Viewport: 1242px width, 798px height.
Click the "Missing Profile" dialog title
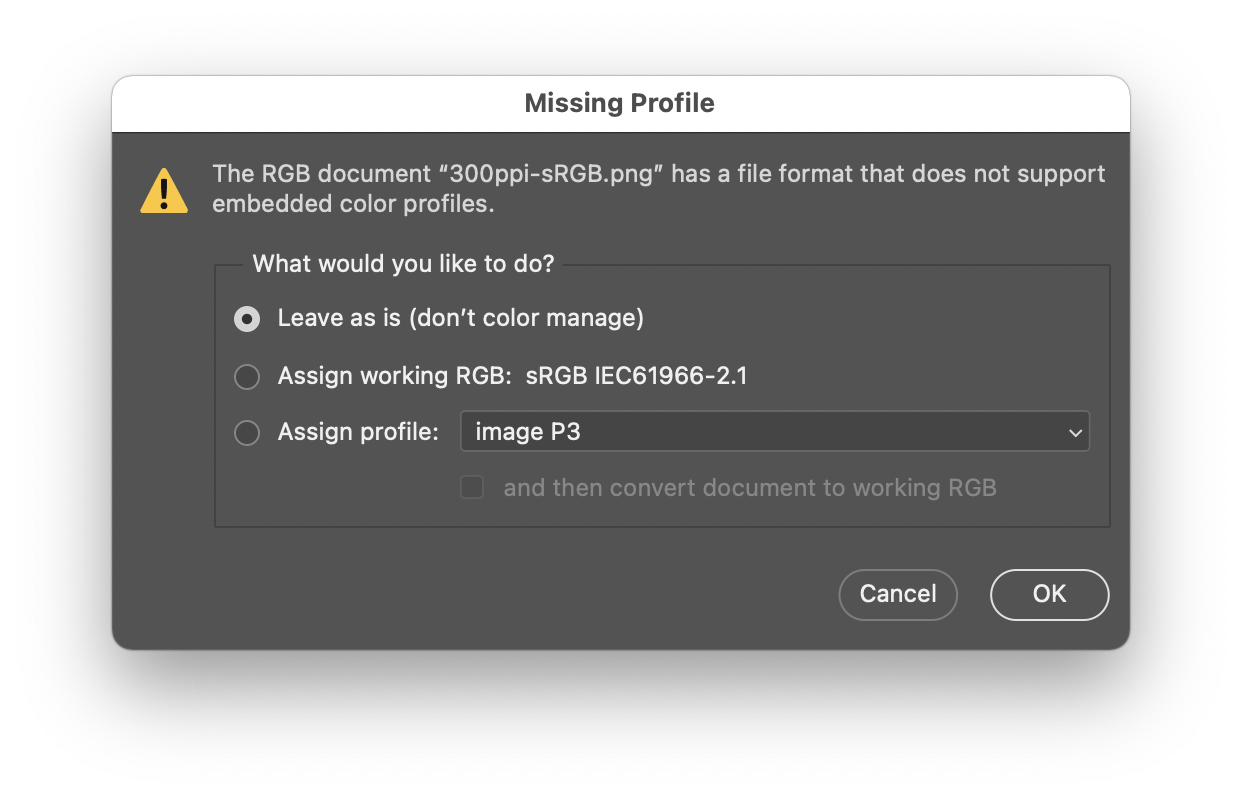(x=620, y=103)
